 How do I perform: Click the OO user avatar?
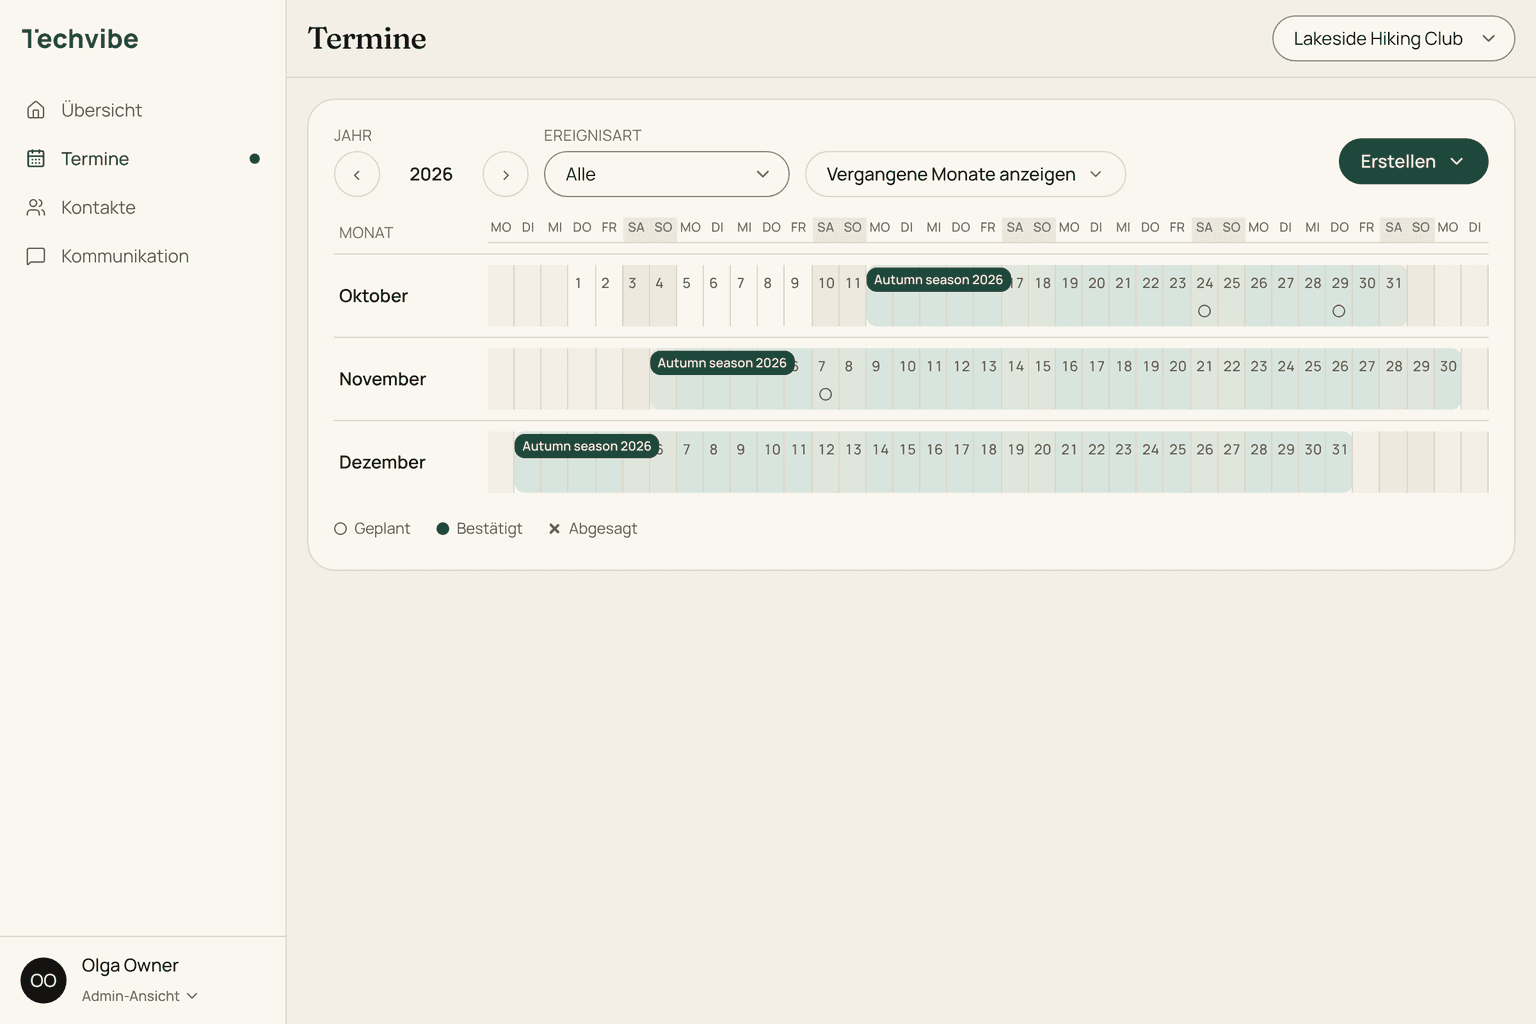coord(43,980)
